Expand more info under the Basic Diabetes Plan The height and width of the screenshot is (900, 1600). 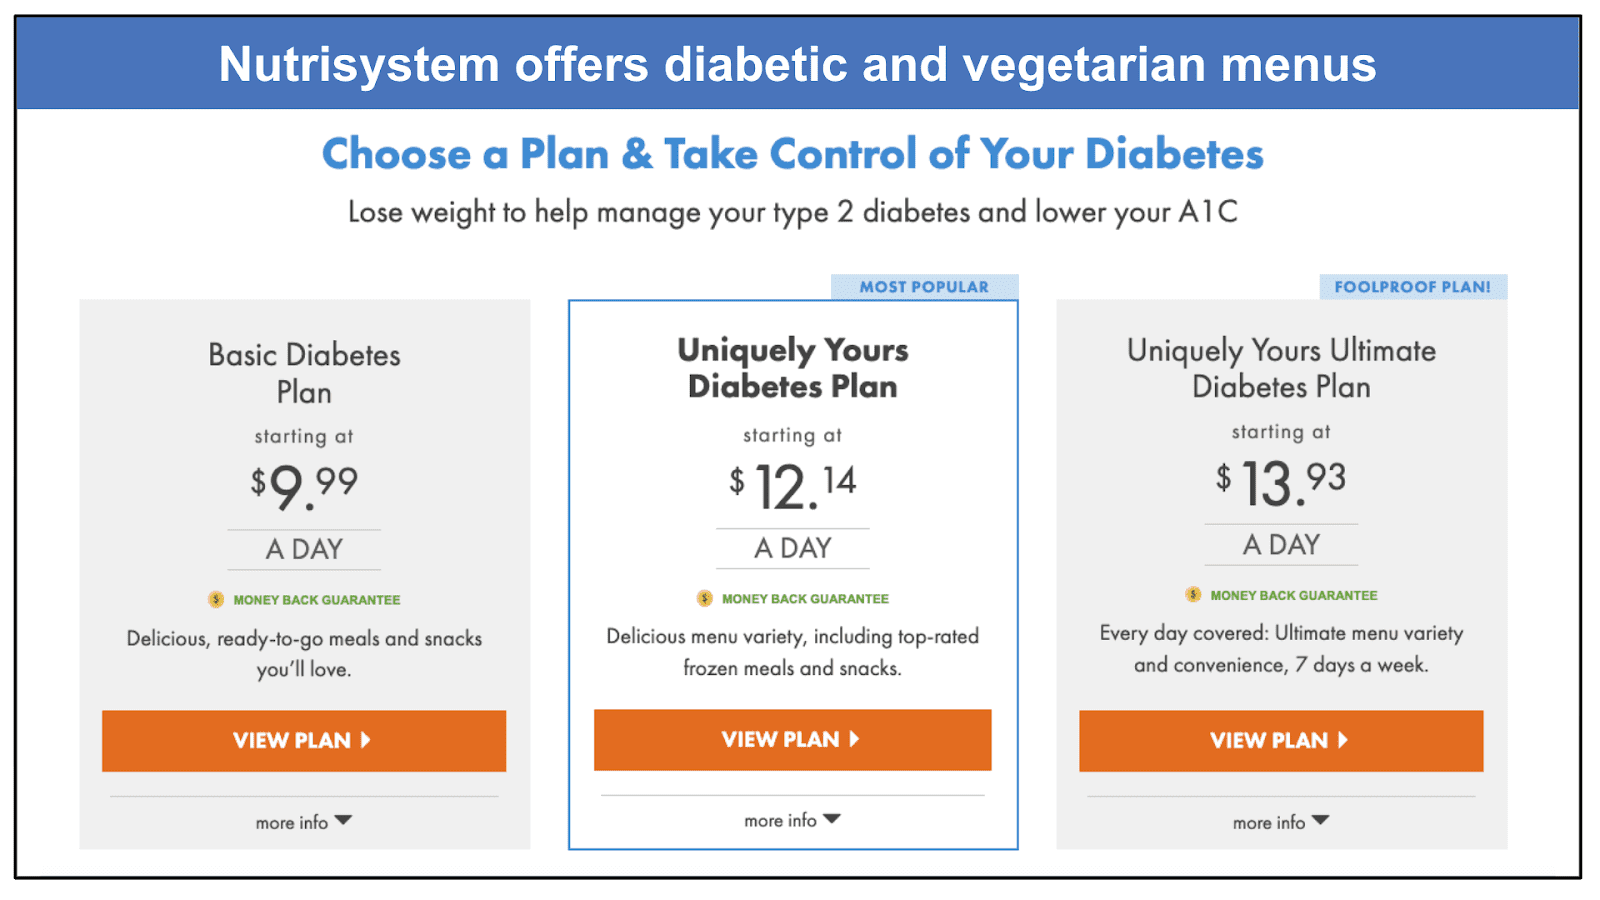(x=303, y=821)
